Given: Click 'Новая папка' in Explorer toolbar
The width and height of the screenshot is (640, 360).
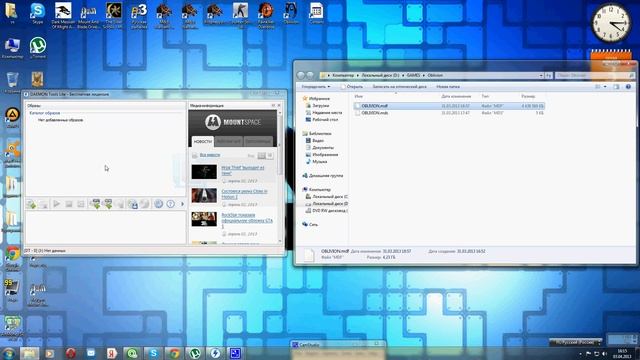Looking at the screenshot, I should click(448, 87).
